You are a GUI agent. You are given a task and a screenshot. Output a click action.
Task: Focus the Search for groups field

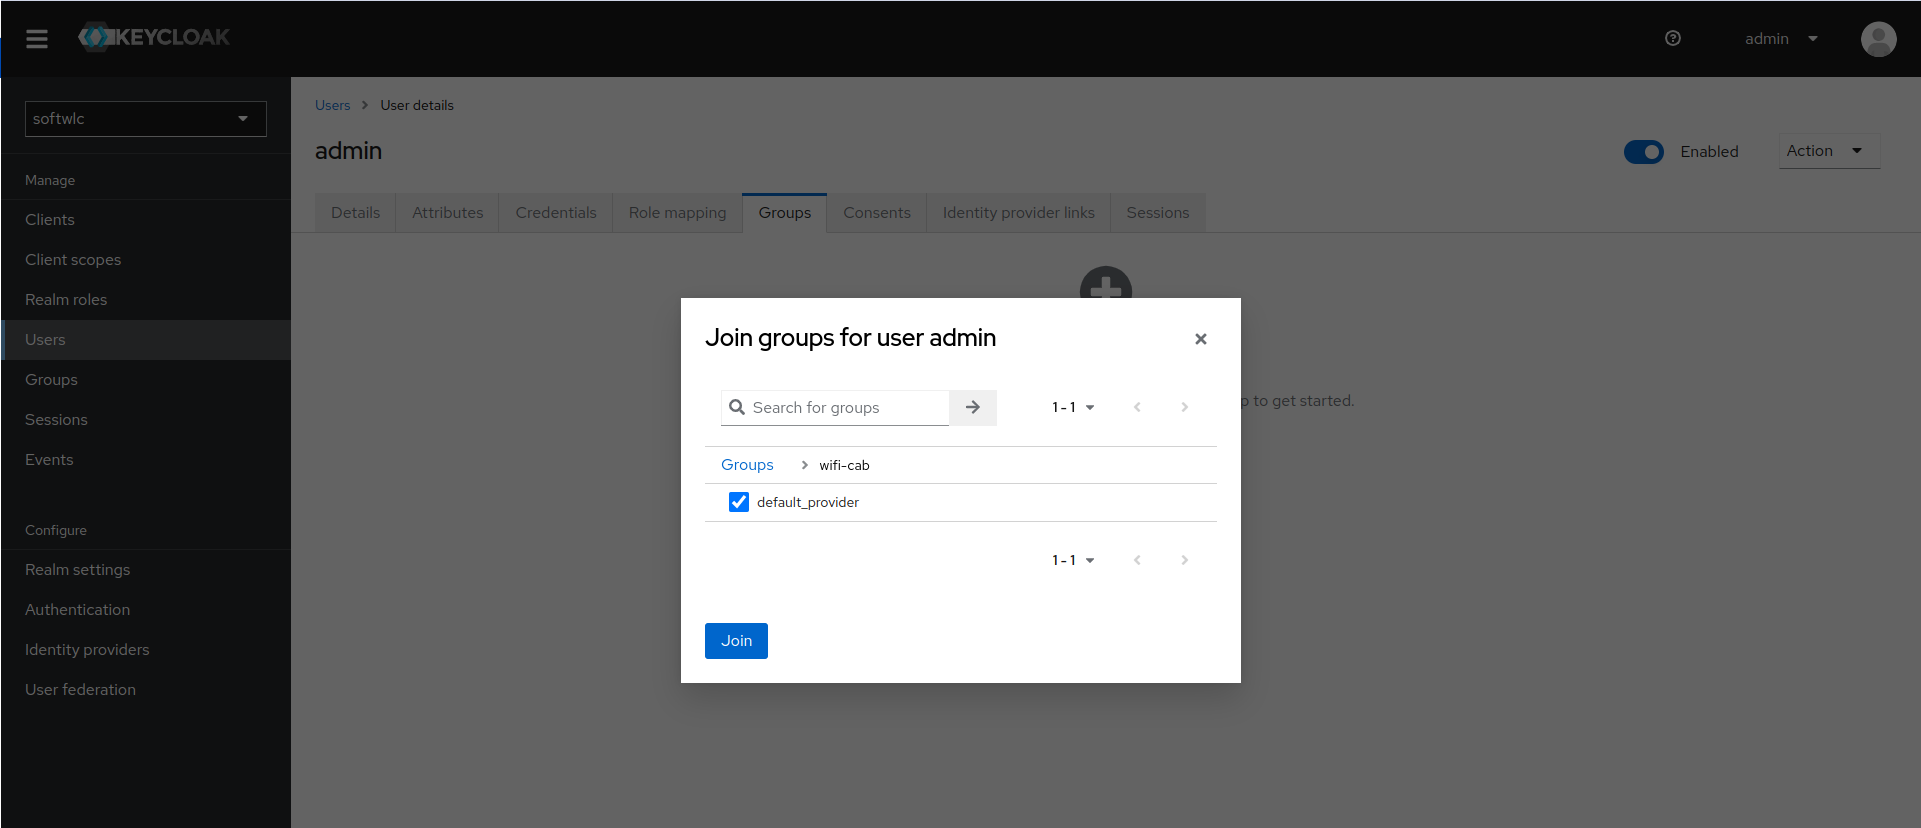(845, 408)
